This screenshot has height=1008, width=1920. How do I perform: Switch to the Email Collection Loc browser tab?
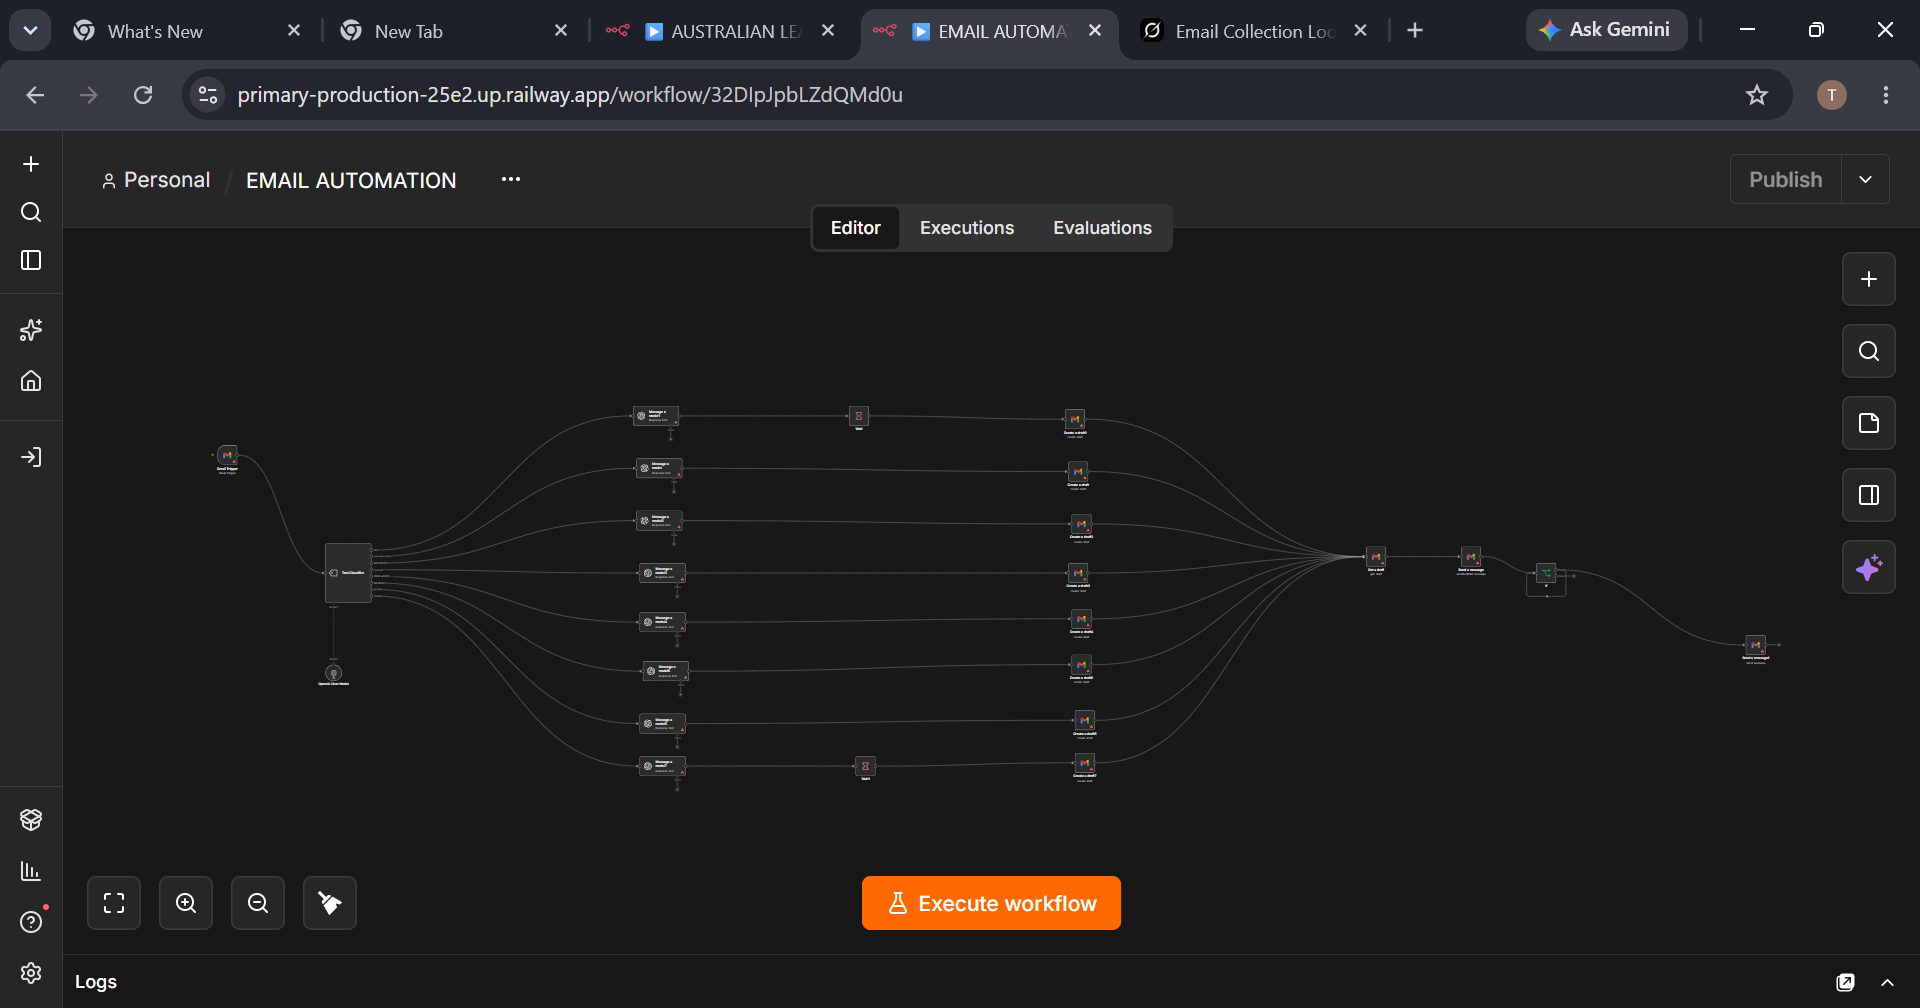pyautogui.click(x=1254, y=31)
